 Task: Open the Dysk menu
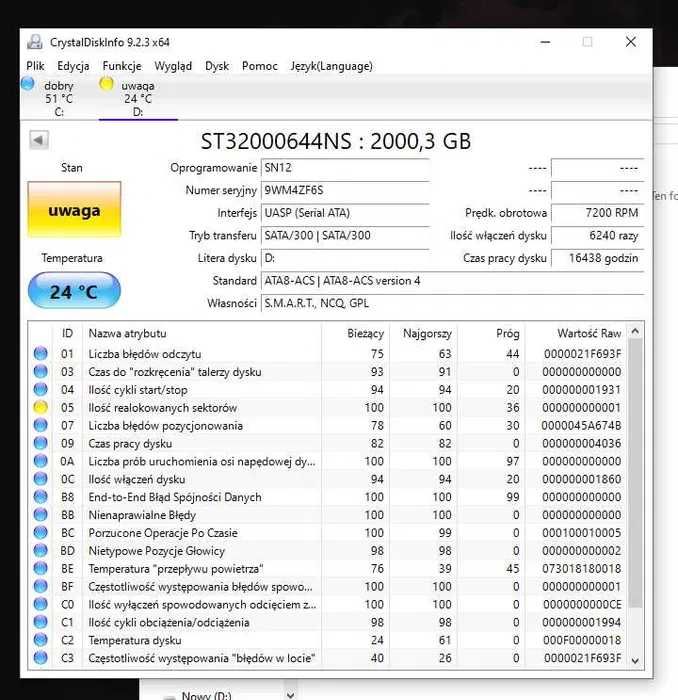[217, 66]
